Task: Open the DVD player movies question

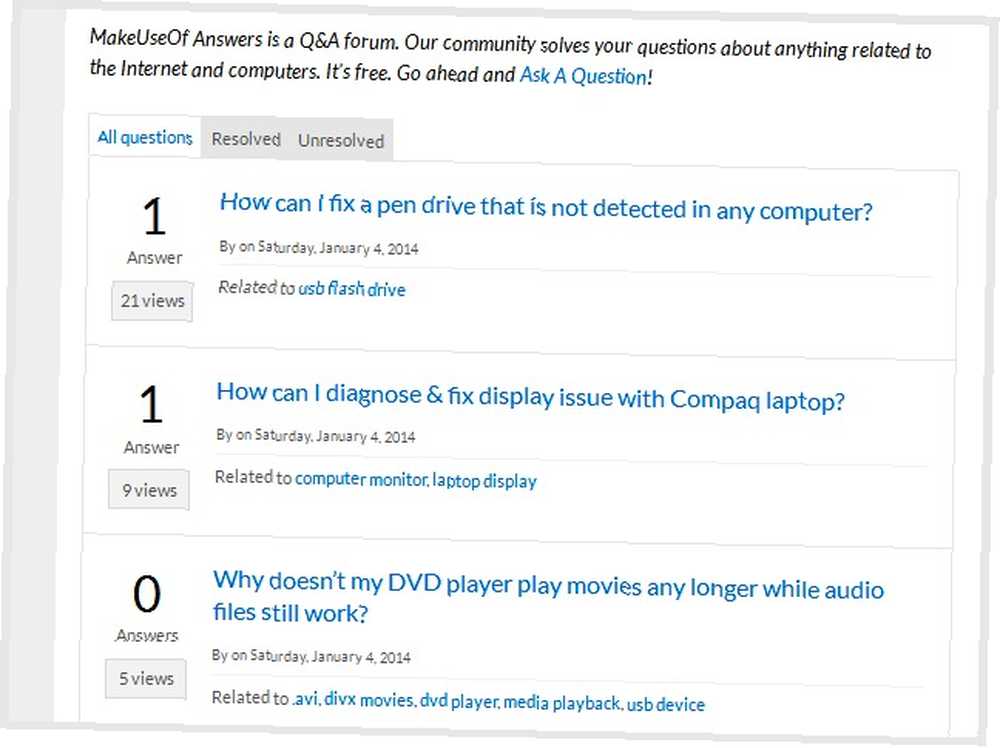Action: tap(547, 599)
